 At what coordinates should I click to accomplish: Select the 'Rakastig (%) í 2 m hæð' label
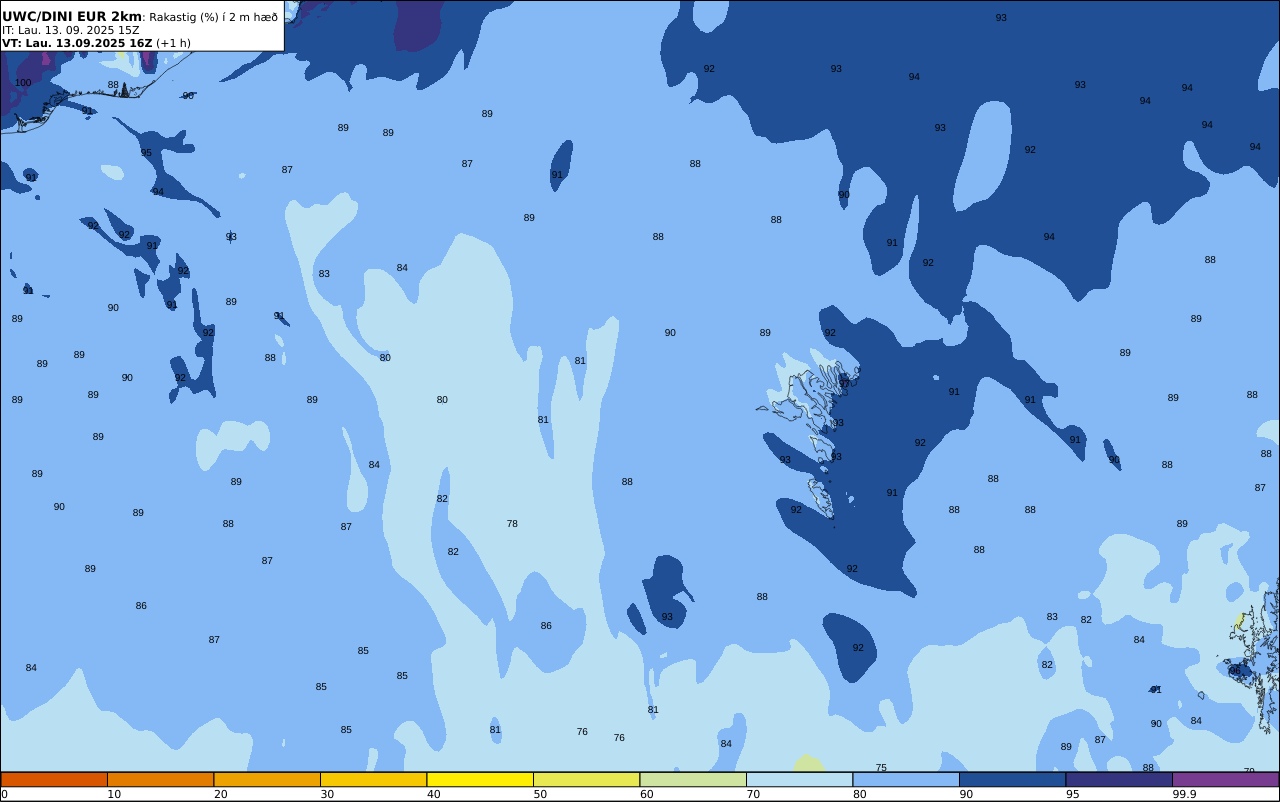pyautogui.click(x=214, y=17)
